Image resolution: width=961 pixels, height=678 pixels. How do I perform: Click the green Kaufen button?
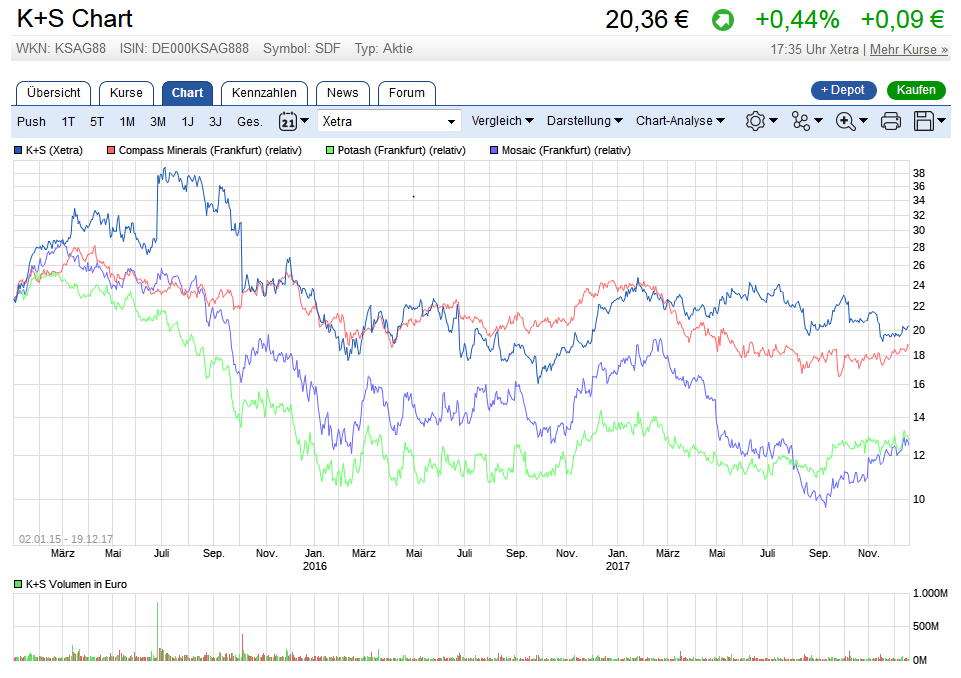point(916,90)
